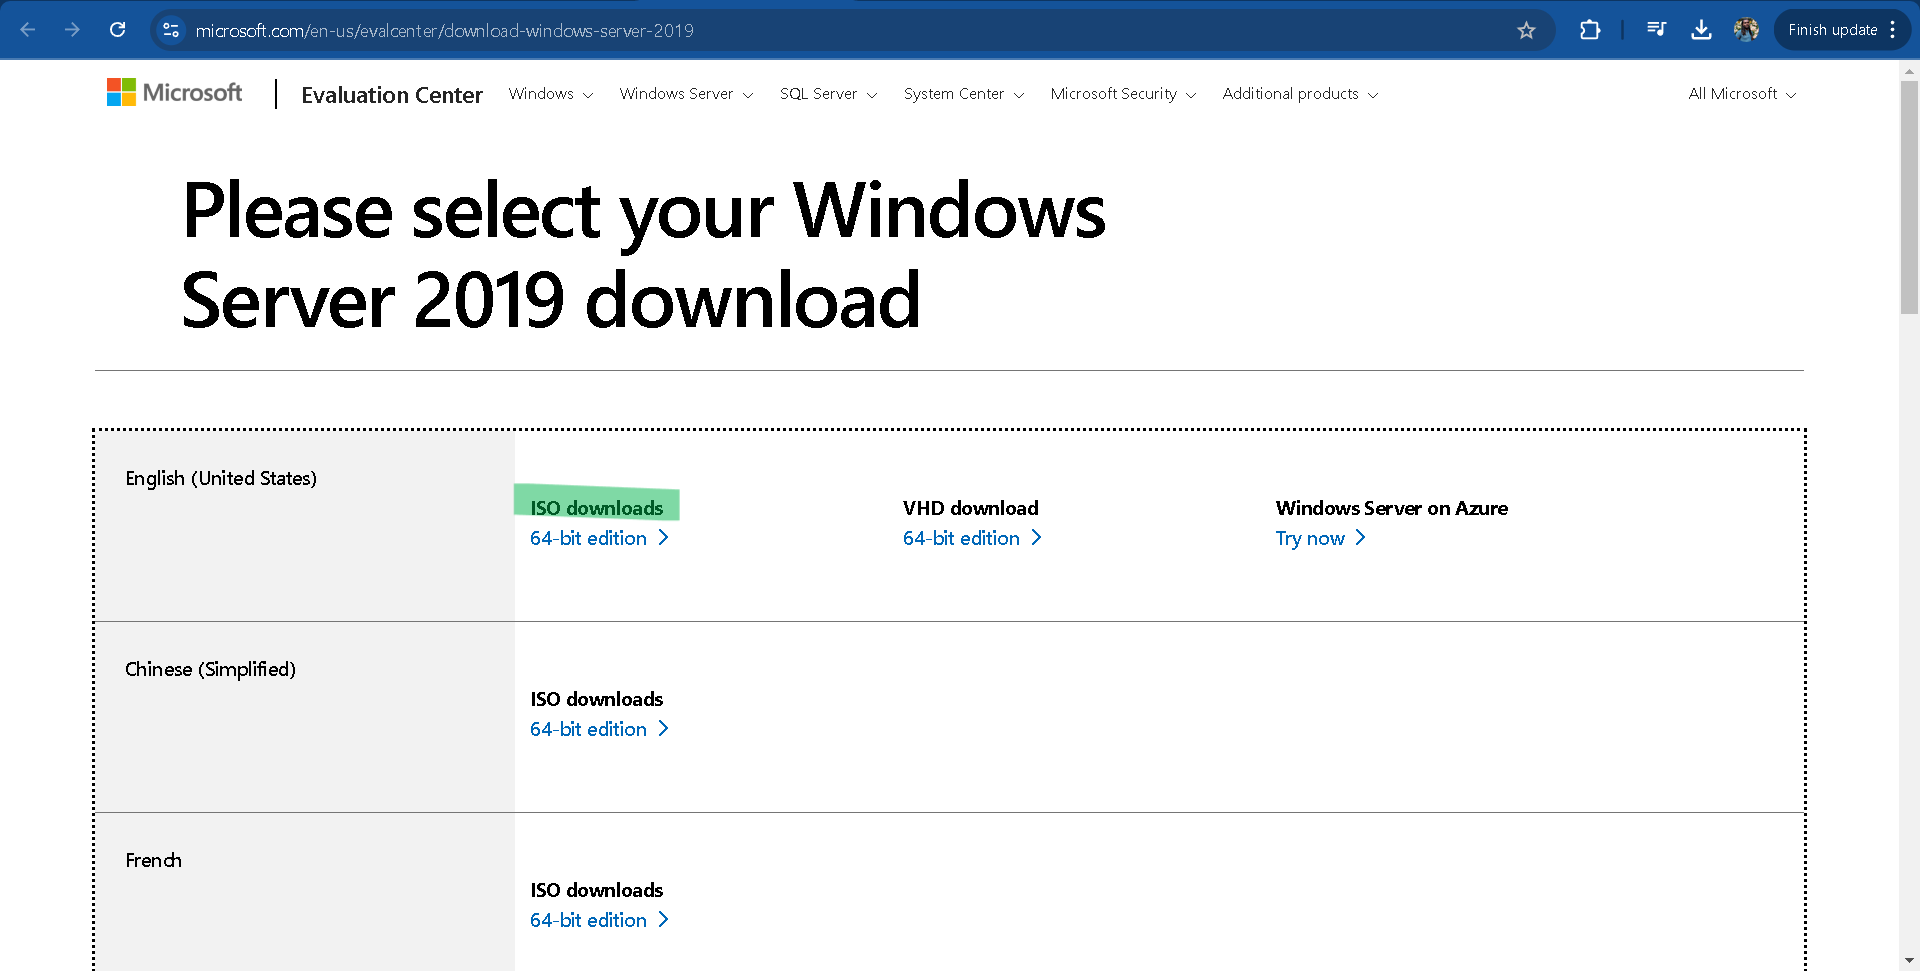Screen dimensions: 1920x971
Task: Expand the SQL Server navigation menu
Action: click(x=828, y=94)
